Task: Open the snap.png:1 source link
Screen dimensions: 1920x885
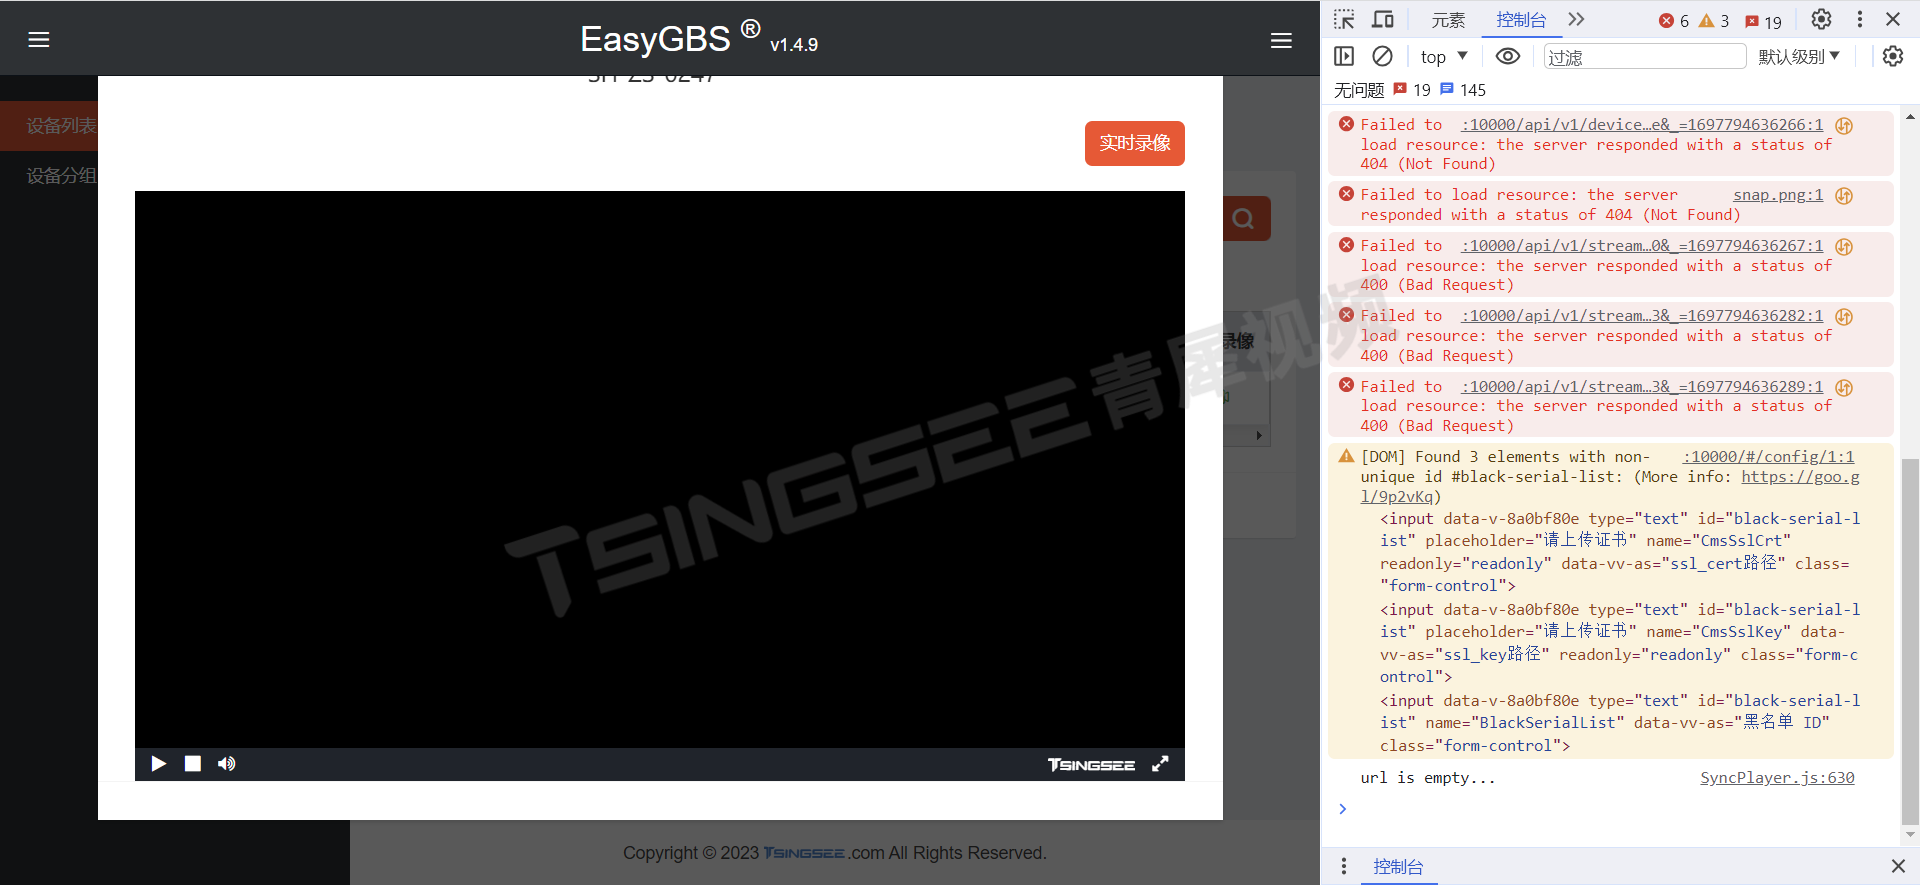Action: click(1778, 195)
